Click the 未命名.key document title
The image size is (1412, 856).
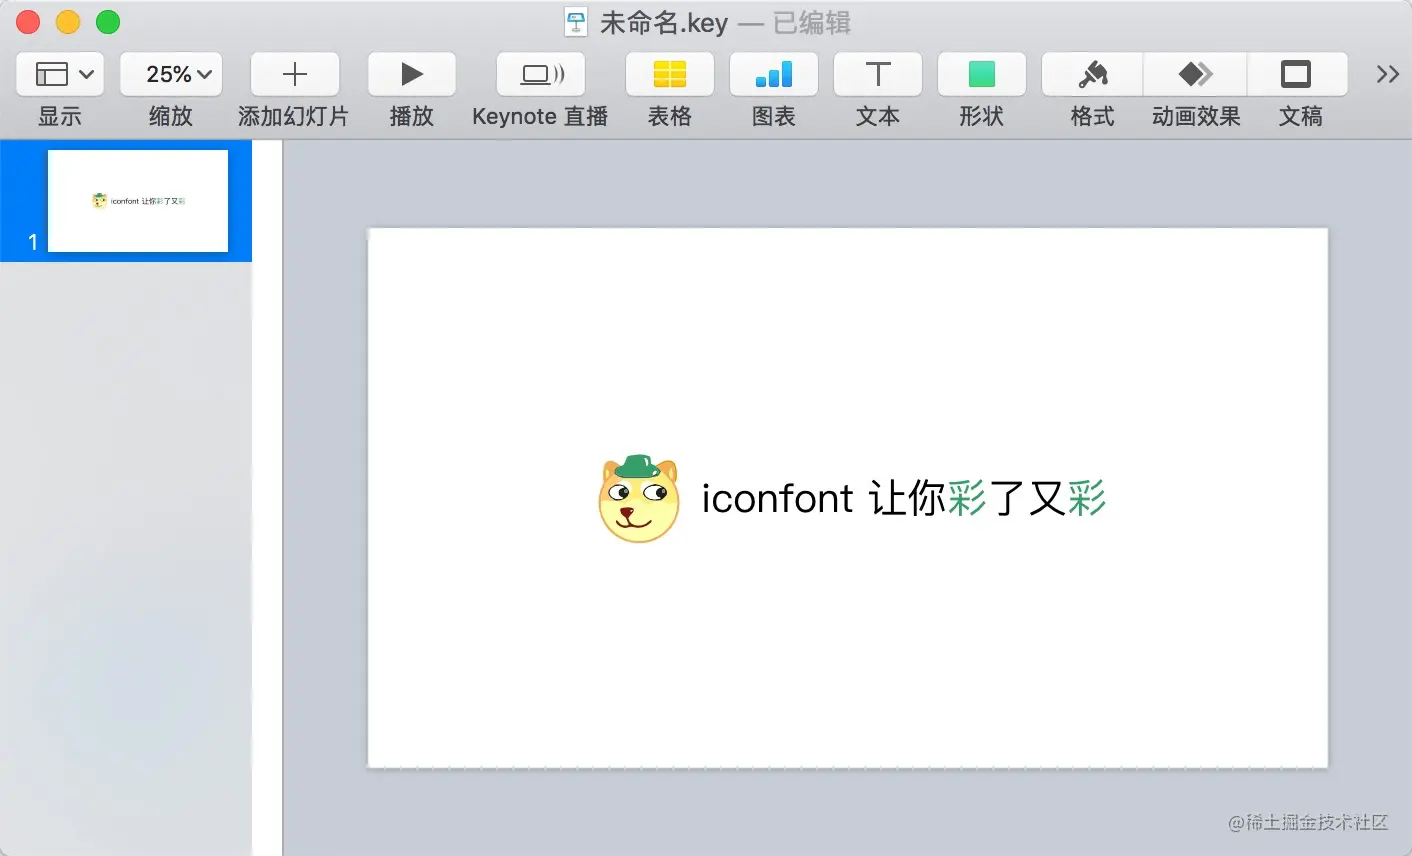point(664,22)
